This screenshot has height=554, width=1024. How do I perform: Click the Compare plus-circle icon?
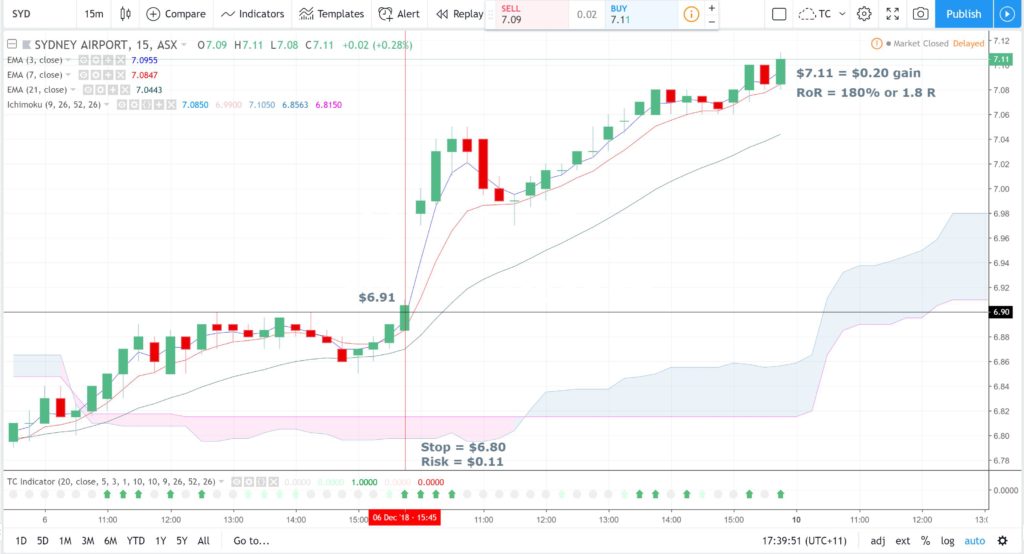[153, 14]
